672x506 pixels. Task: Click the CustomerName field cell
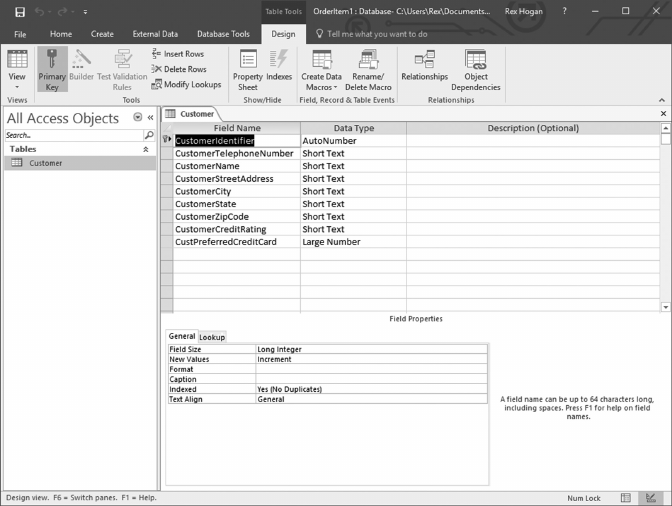pyautogui.click(x=237, y=166)
